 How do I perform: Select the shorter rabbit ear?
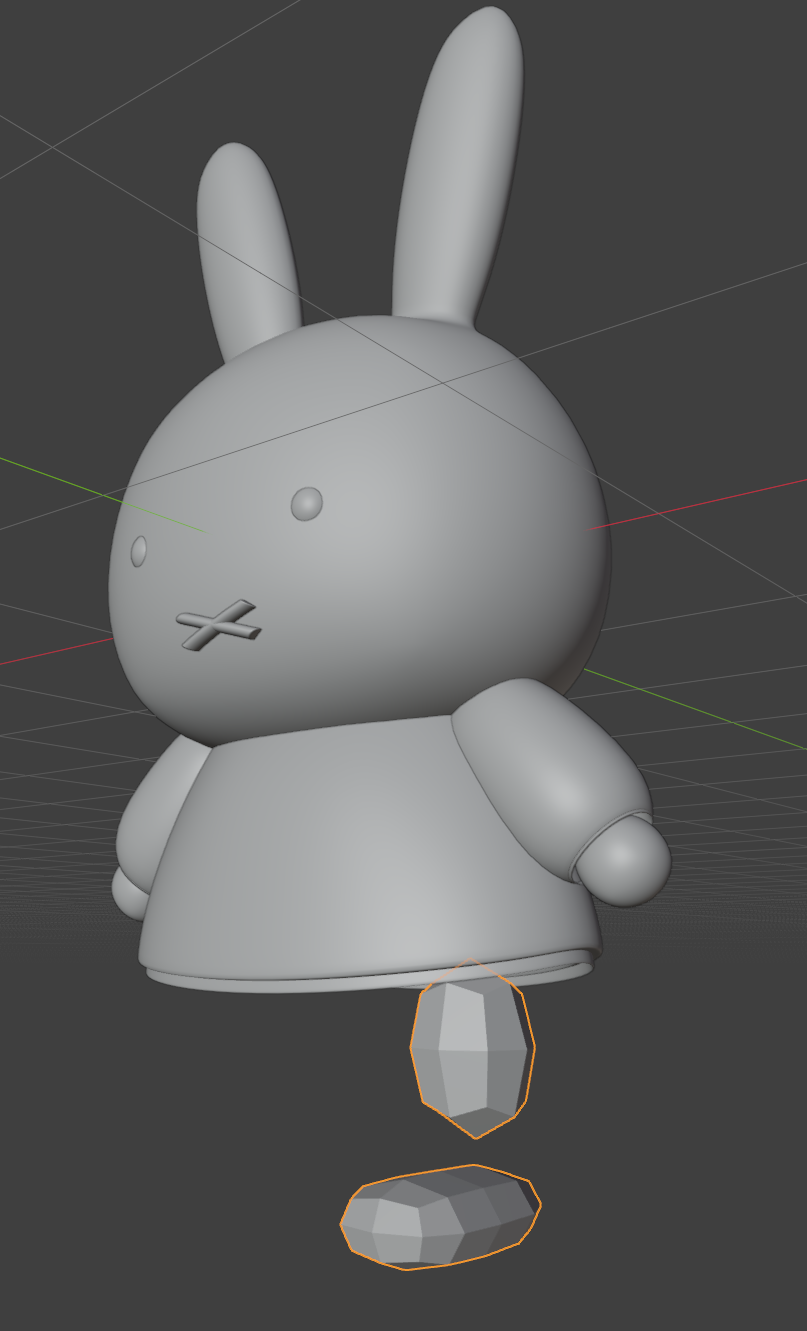pyautogui.click(x=243, y=250)
